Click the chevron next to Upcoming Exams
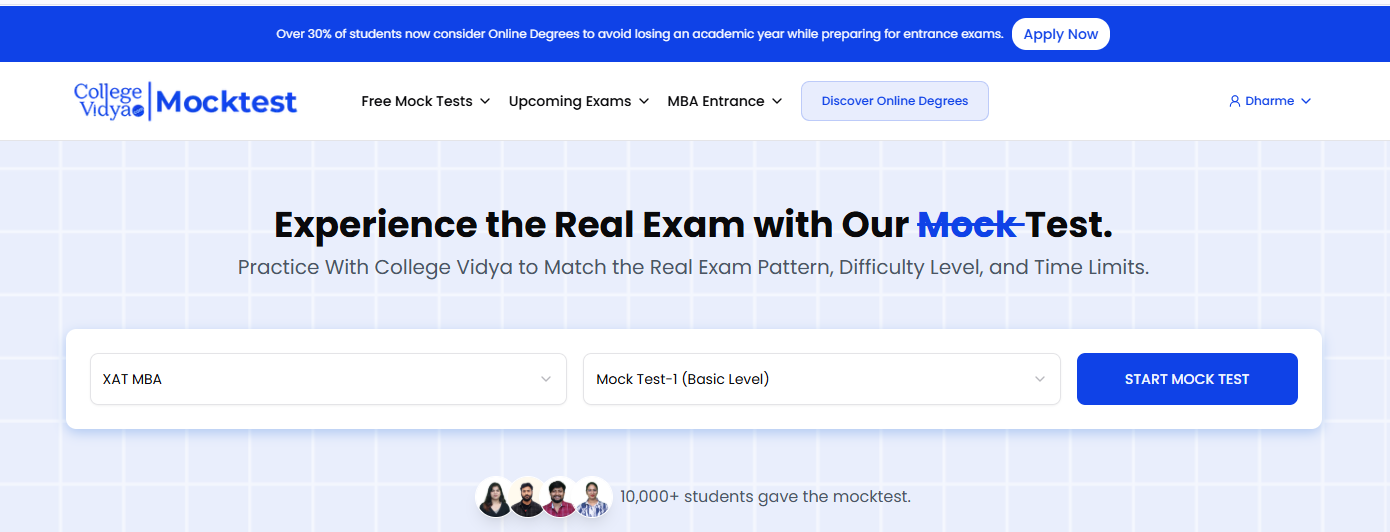The image size is (1390, 532). click(644, 101)
